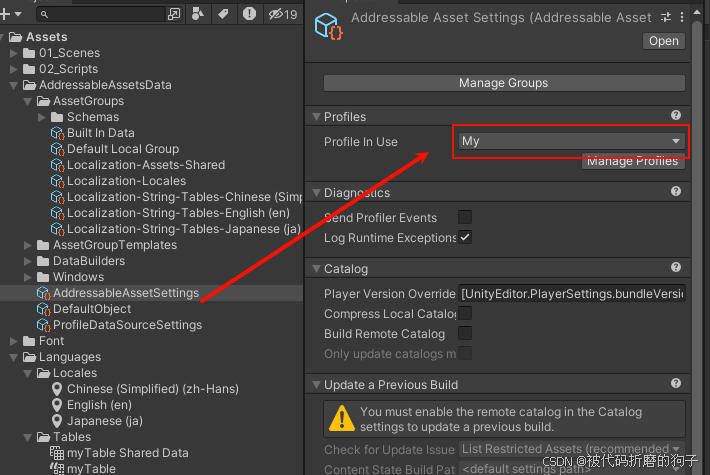710x475 pixels.
Task: Select the ProfileDataSourceSettings asset icon
Action: coord(43,325)
